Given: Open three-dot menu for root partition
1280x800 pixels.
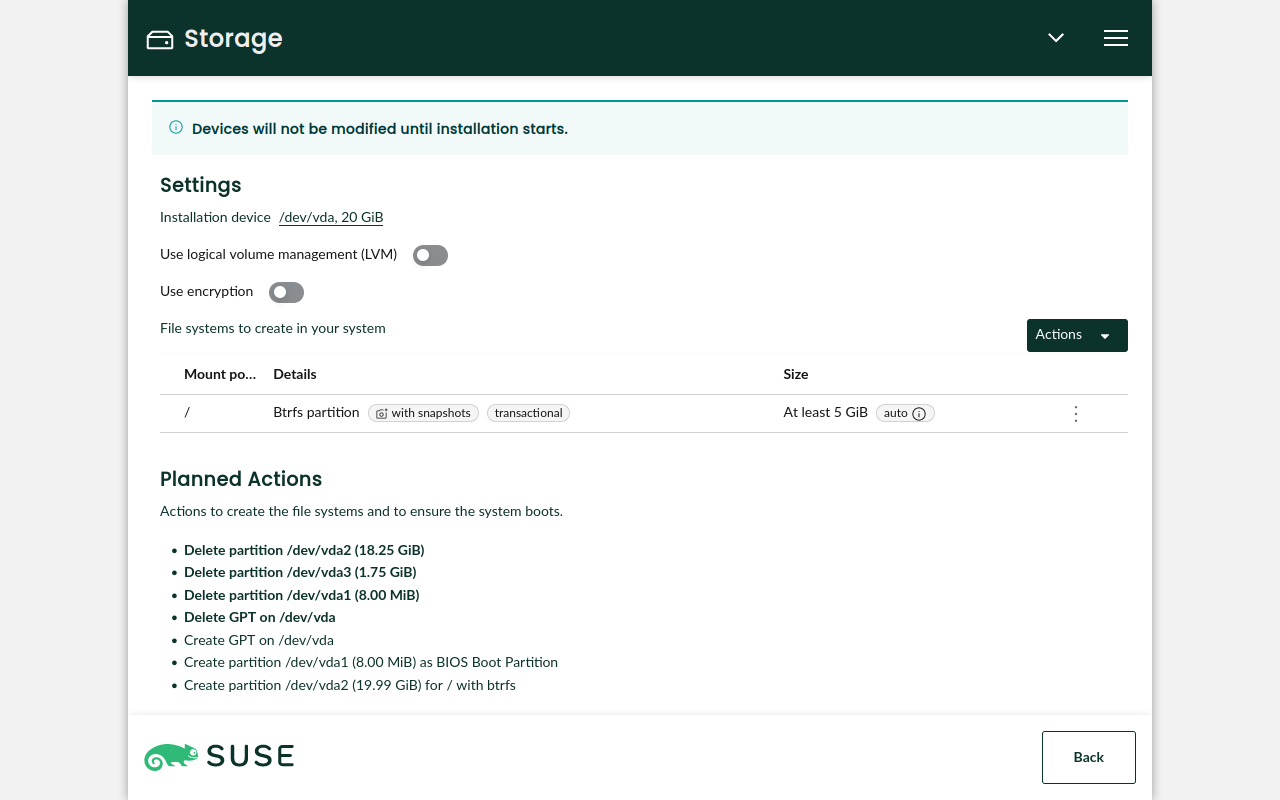Looking at the screenshot, I should tap(1076, 413).
